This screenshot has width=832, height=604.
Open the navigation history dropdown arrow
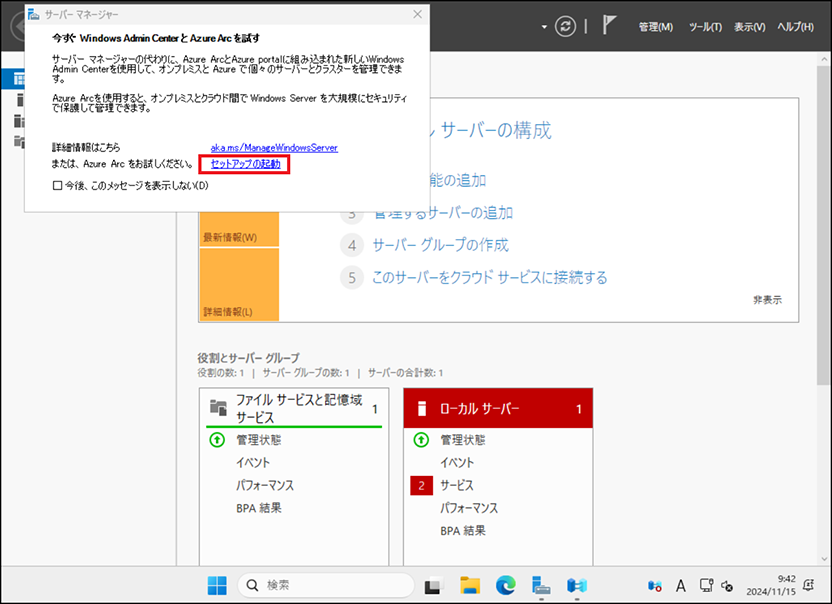pos(544,27)
